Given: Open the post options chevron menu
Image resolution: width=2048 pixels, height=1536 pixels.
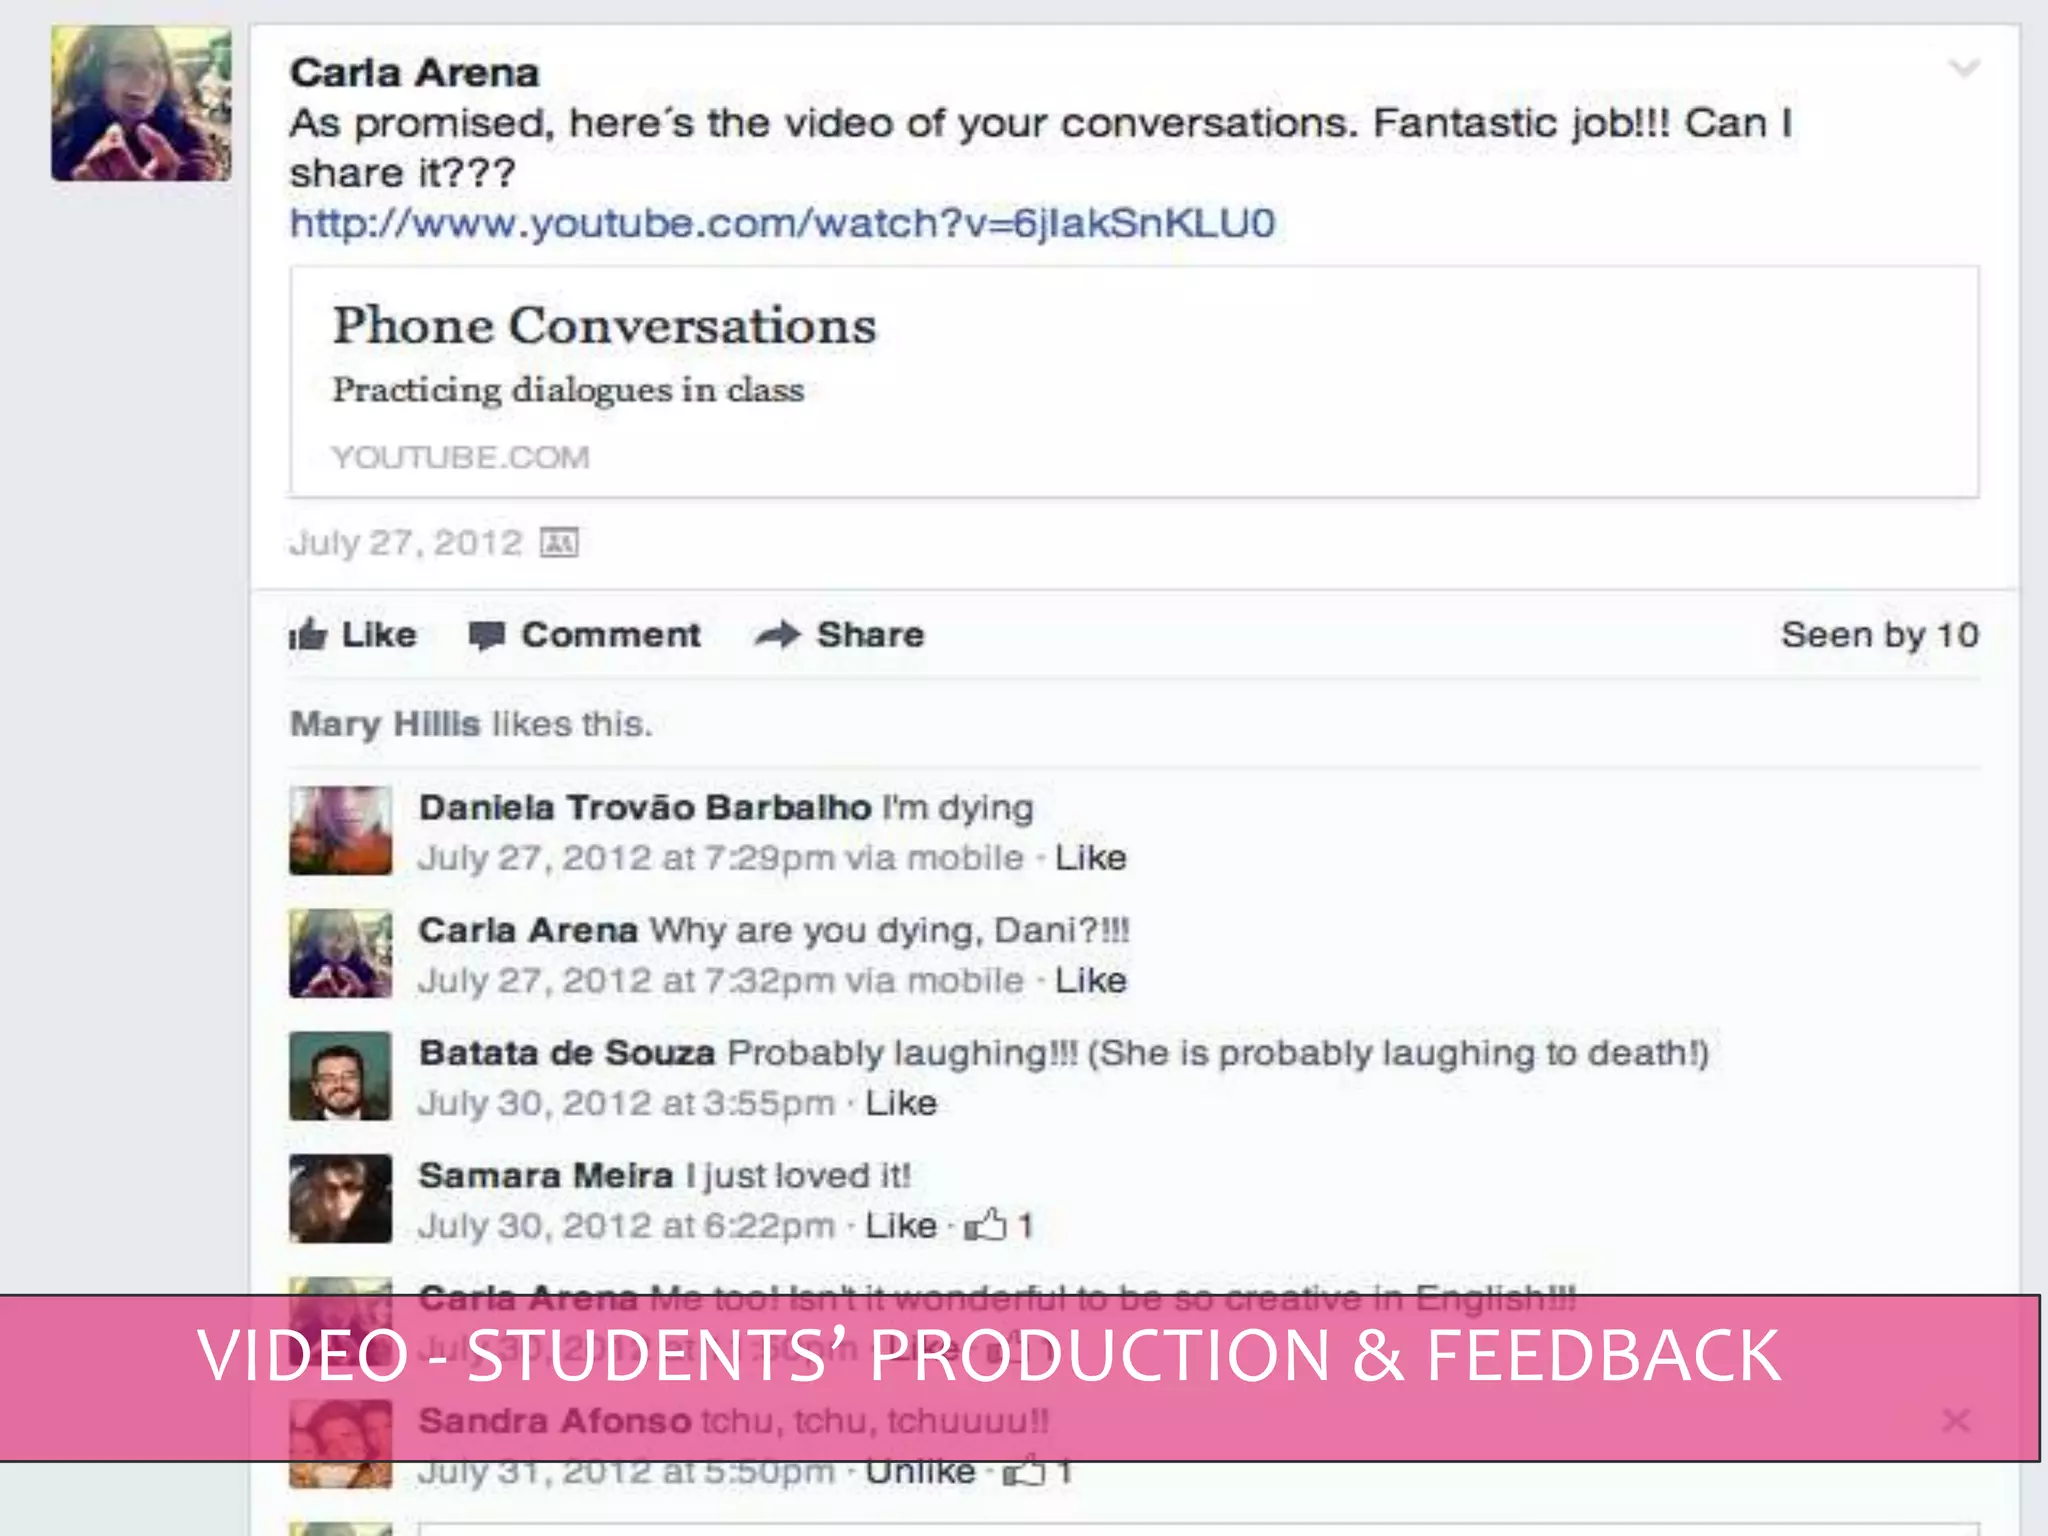Looking at the screenshot, I should point(1964,68).
